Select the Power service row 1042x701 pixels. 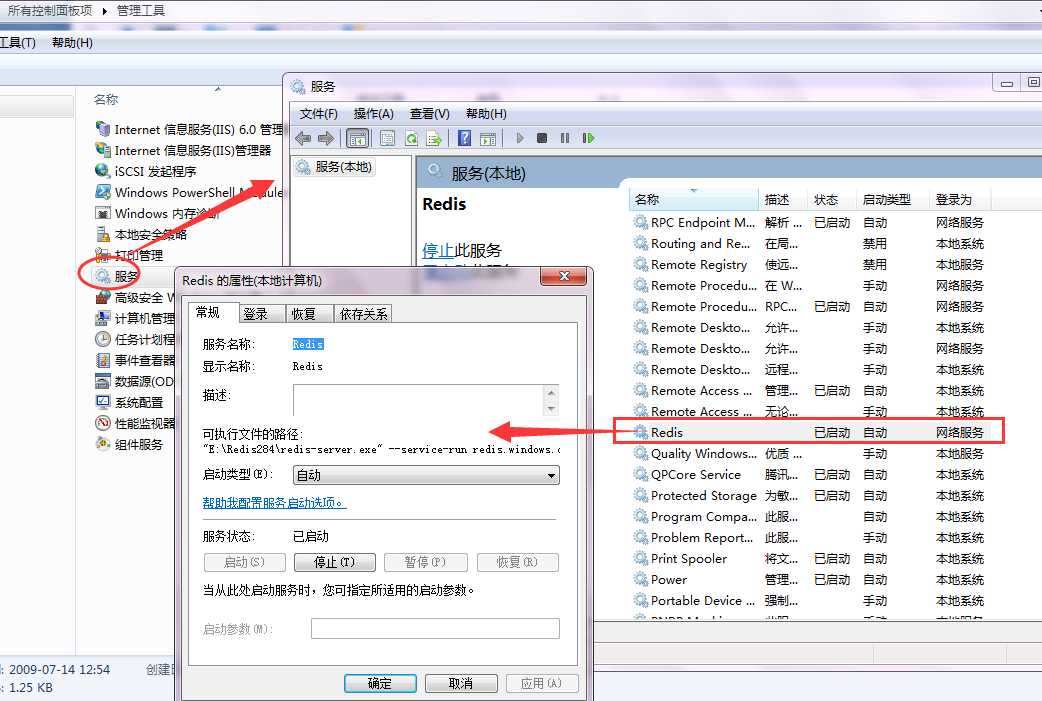(x=809, y=579)
